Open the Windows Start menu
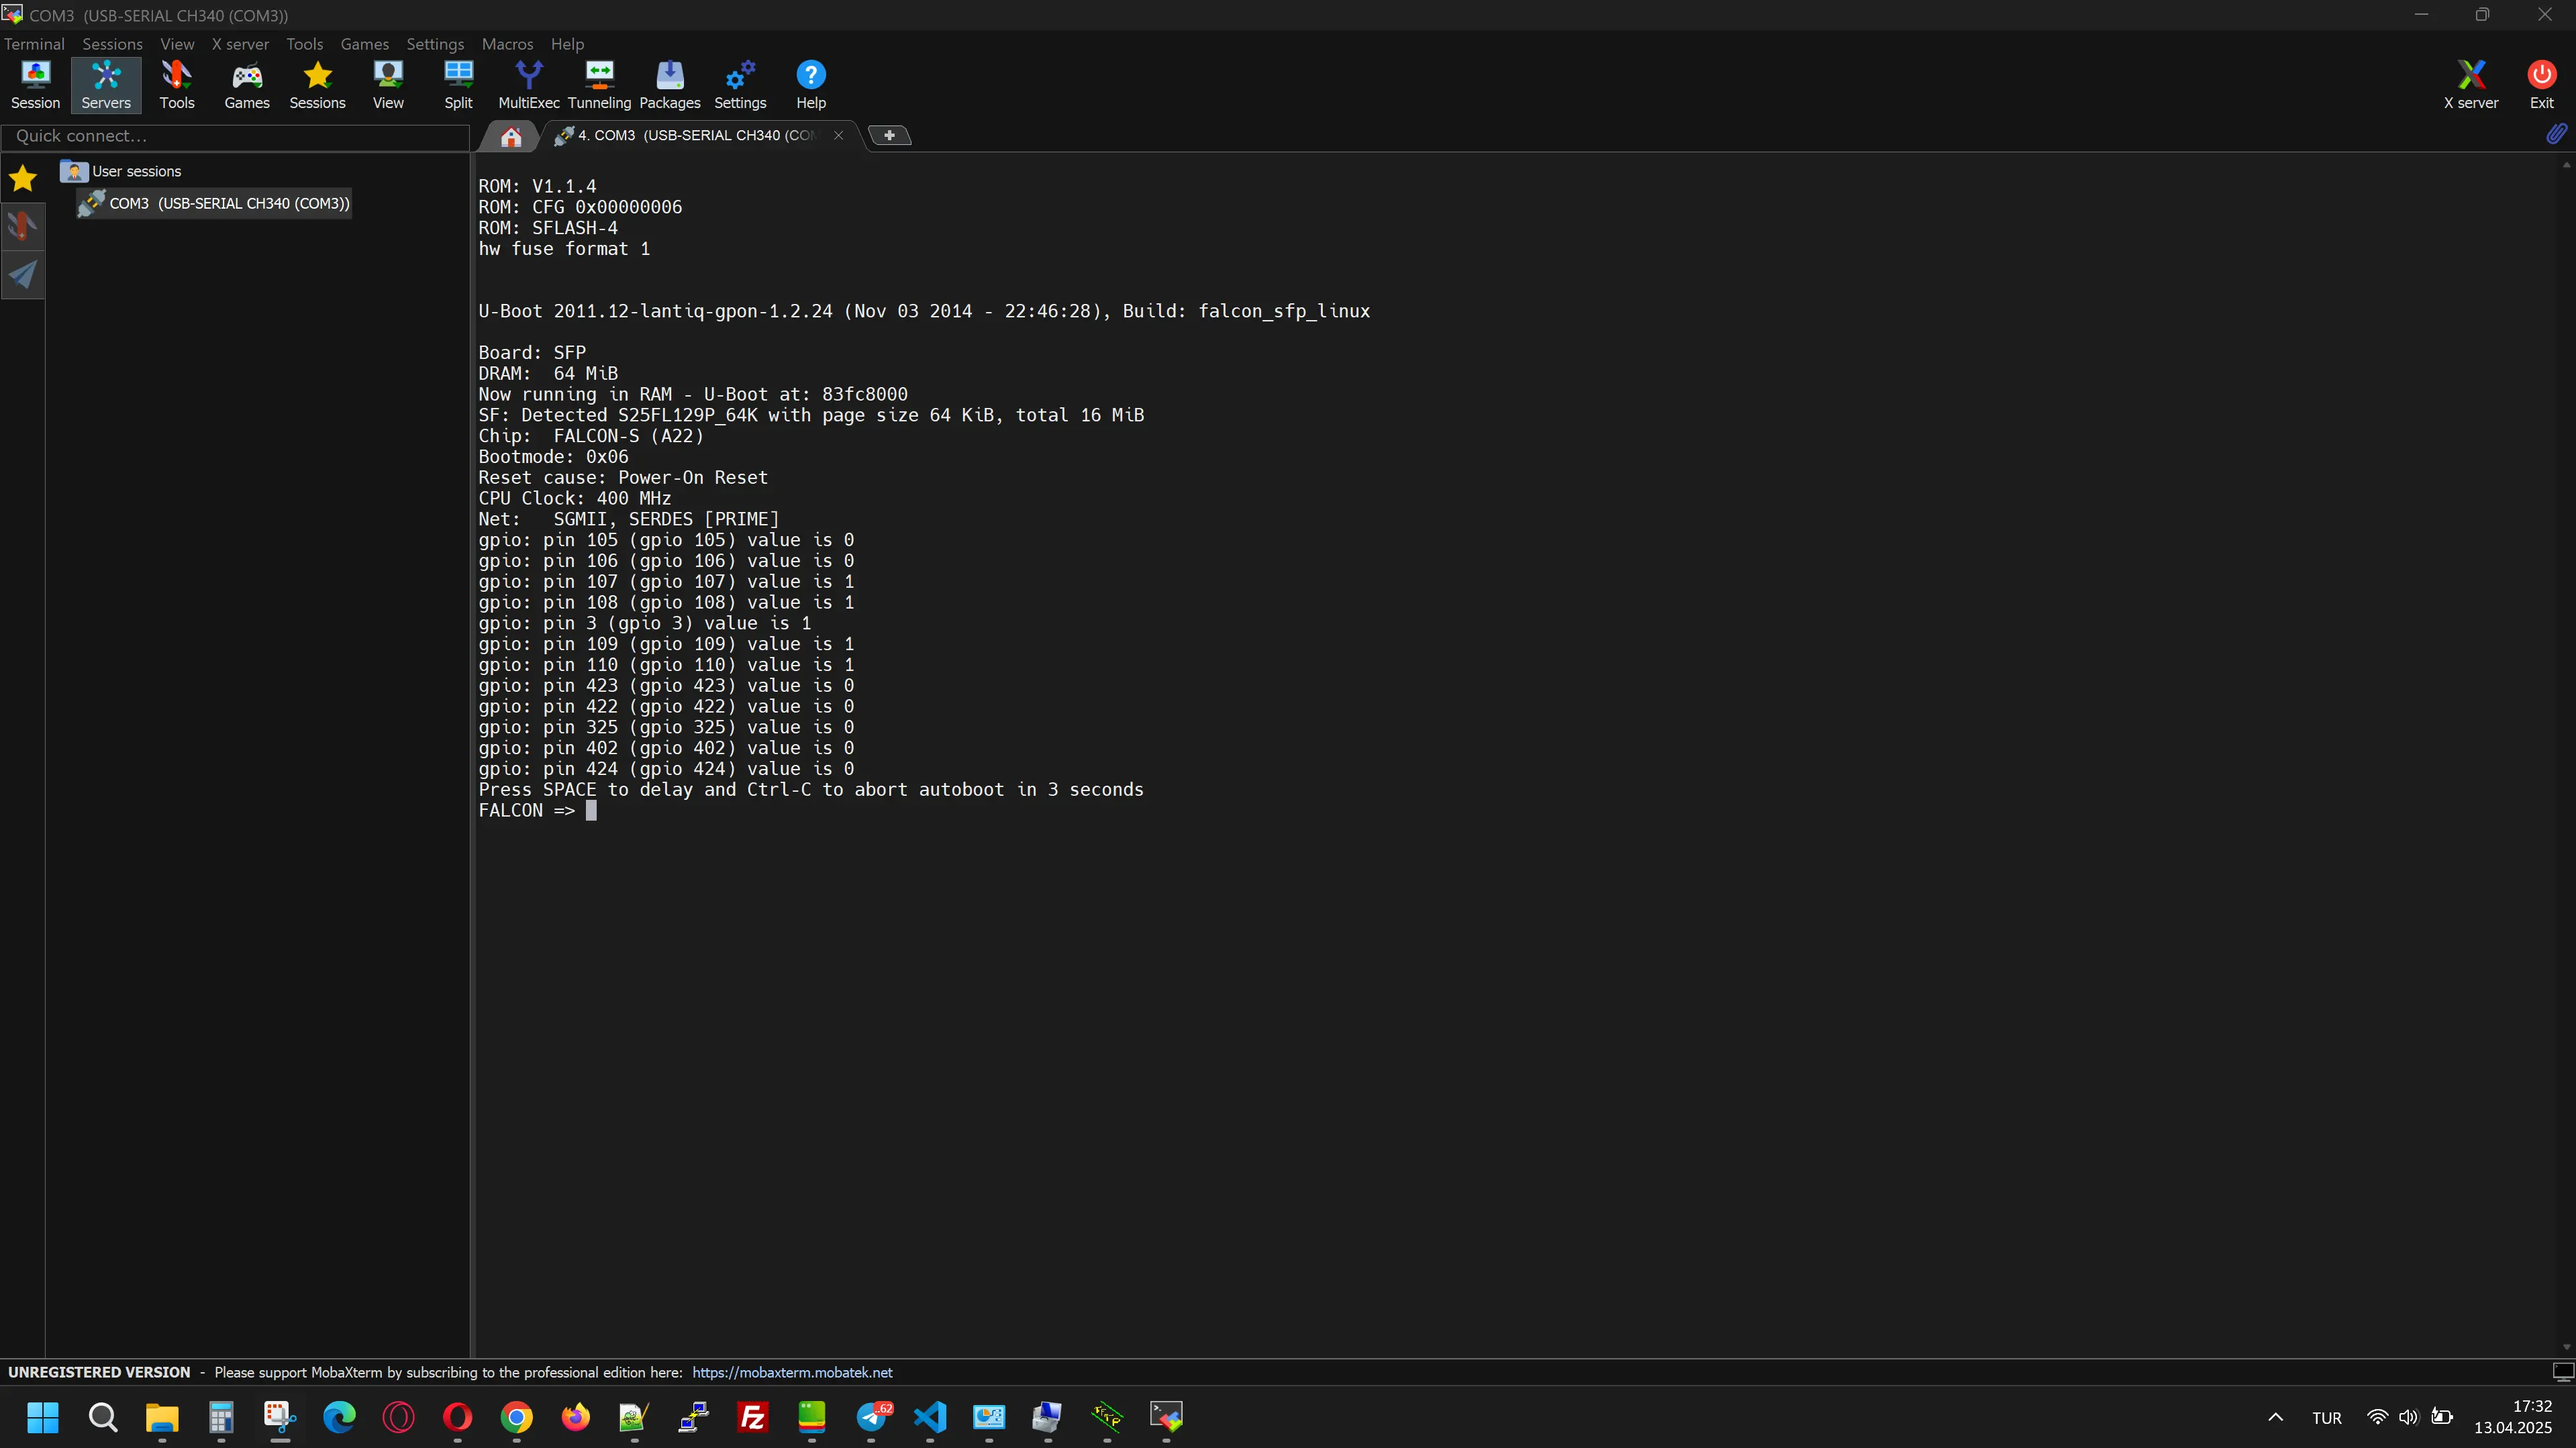Screen dimensions: 2576x1448 pyautogui.click(x=43, y=1417)
